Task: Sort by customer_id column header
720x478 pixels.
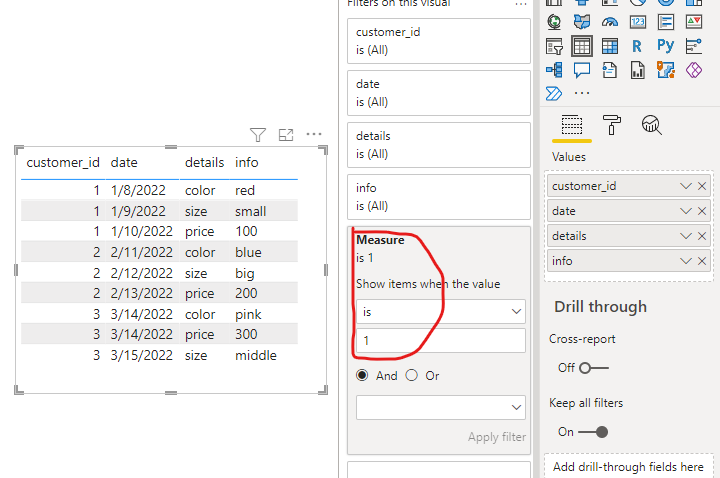Action: pyautogui.click(x=63, y=163)
